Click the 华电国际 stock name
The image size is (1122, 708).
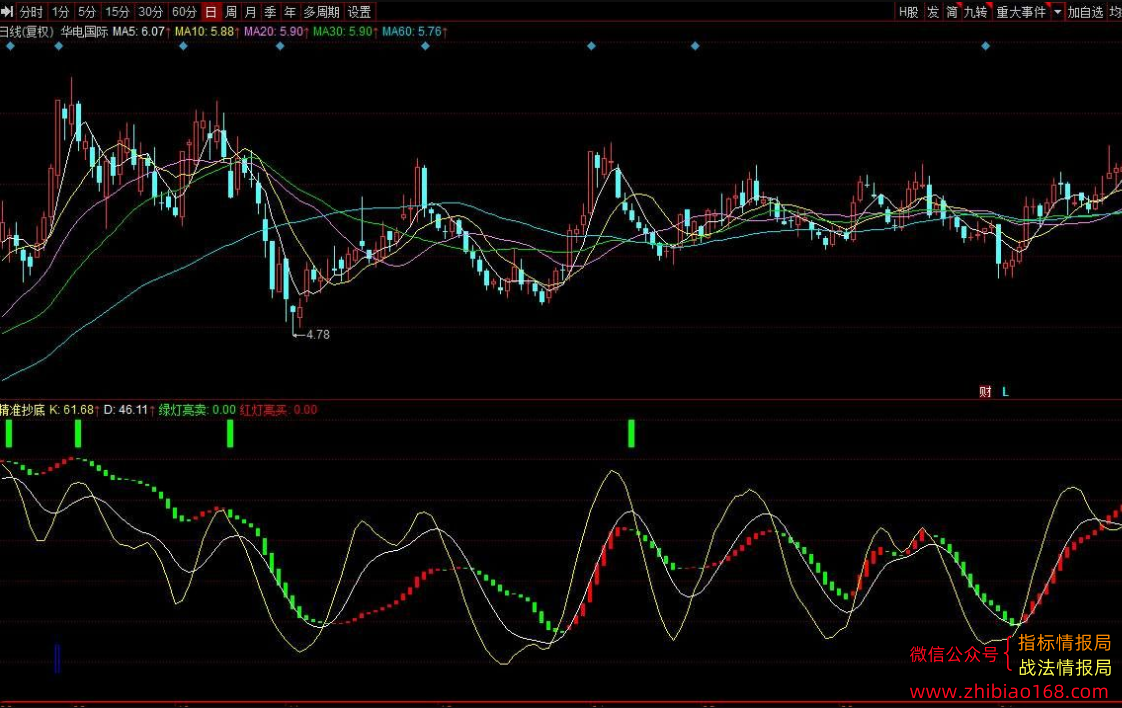click(84, 31)
